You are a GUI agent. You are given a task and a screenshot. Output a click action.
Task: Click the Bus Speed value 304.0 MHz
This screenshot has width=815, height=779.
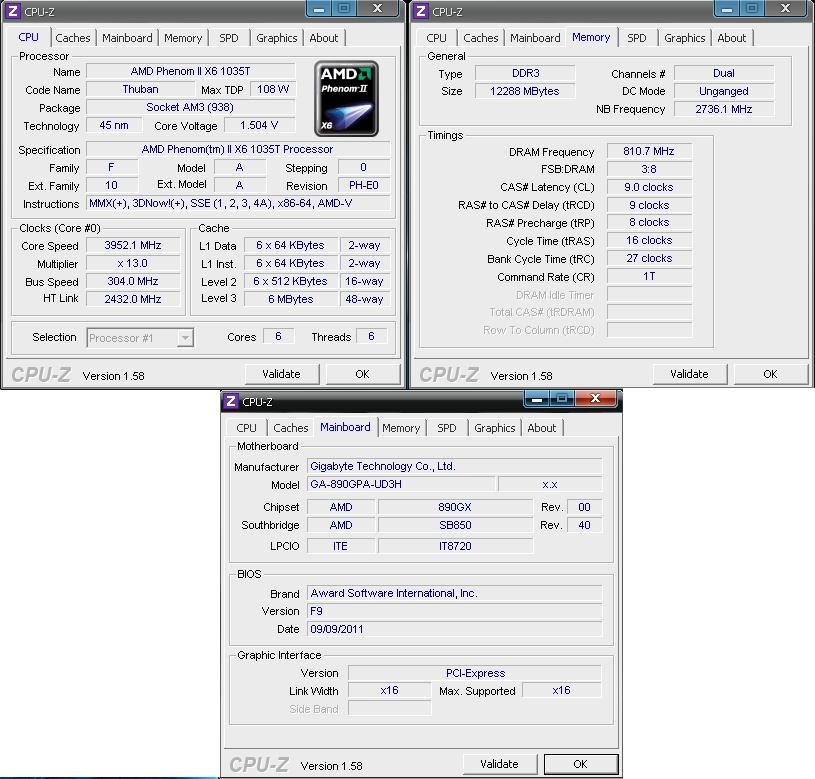[x=133, y=281]
